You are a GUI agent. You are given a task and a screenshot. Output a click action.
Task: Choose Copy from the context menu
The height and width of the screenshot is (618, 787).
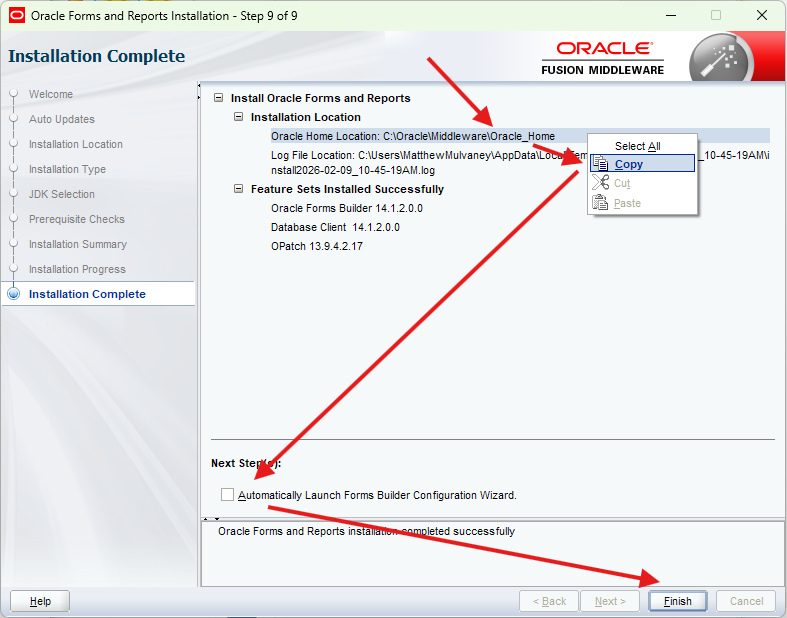(x=642, y=163)
